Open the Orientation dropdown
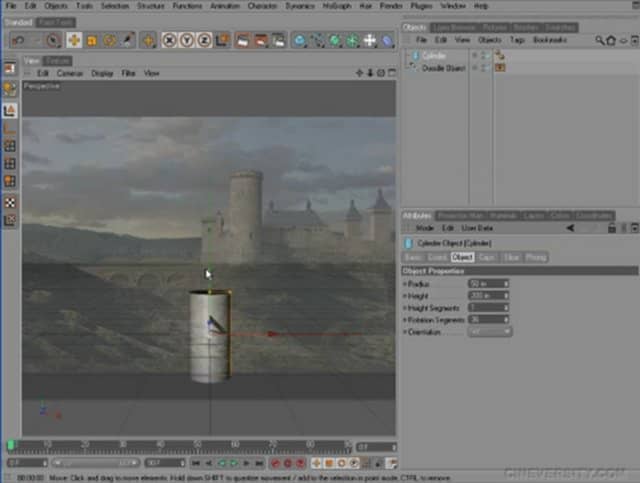This screenshot has width=640, height=483. click(489, 331)
